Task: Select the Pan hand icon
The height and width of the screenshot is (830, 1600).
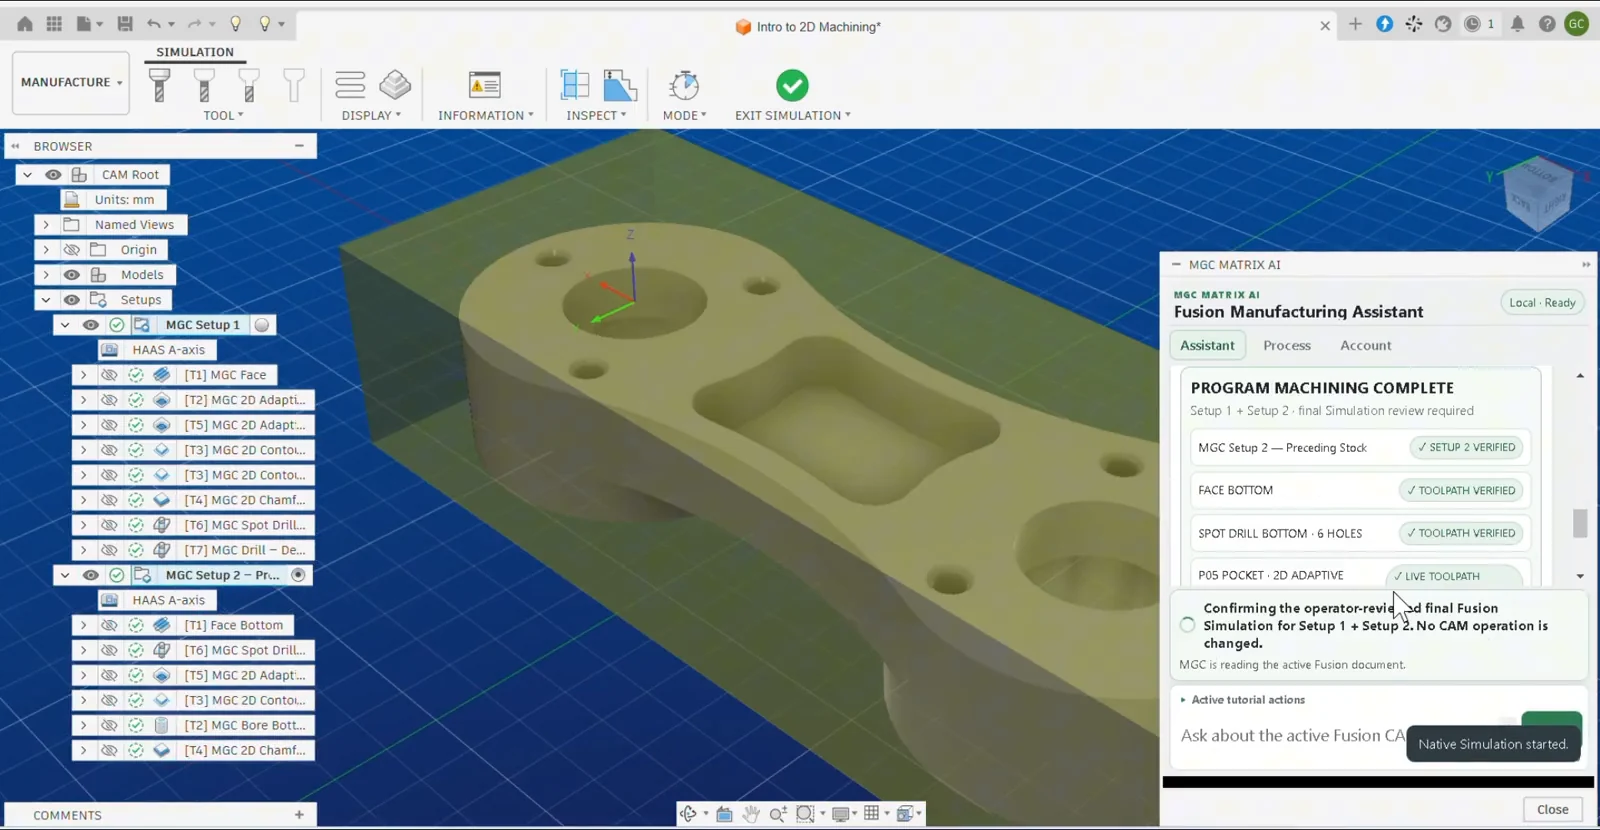Action: 751,814
